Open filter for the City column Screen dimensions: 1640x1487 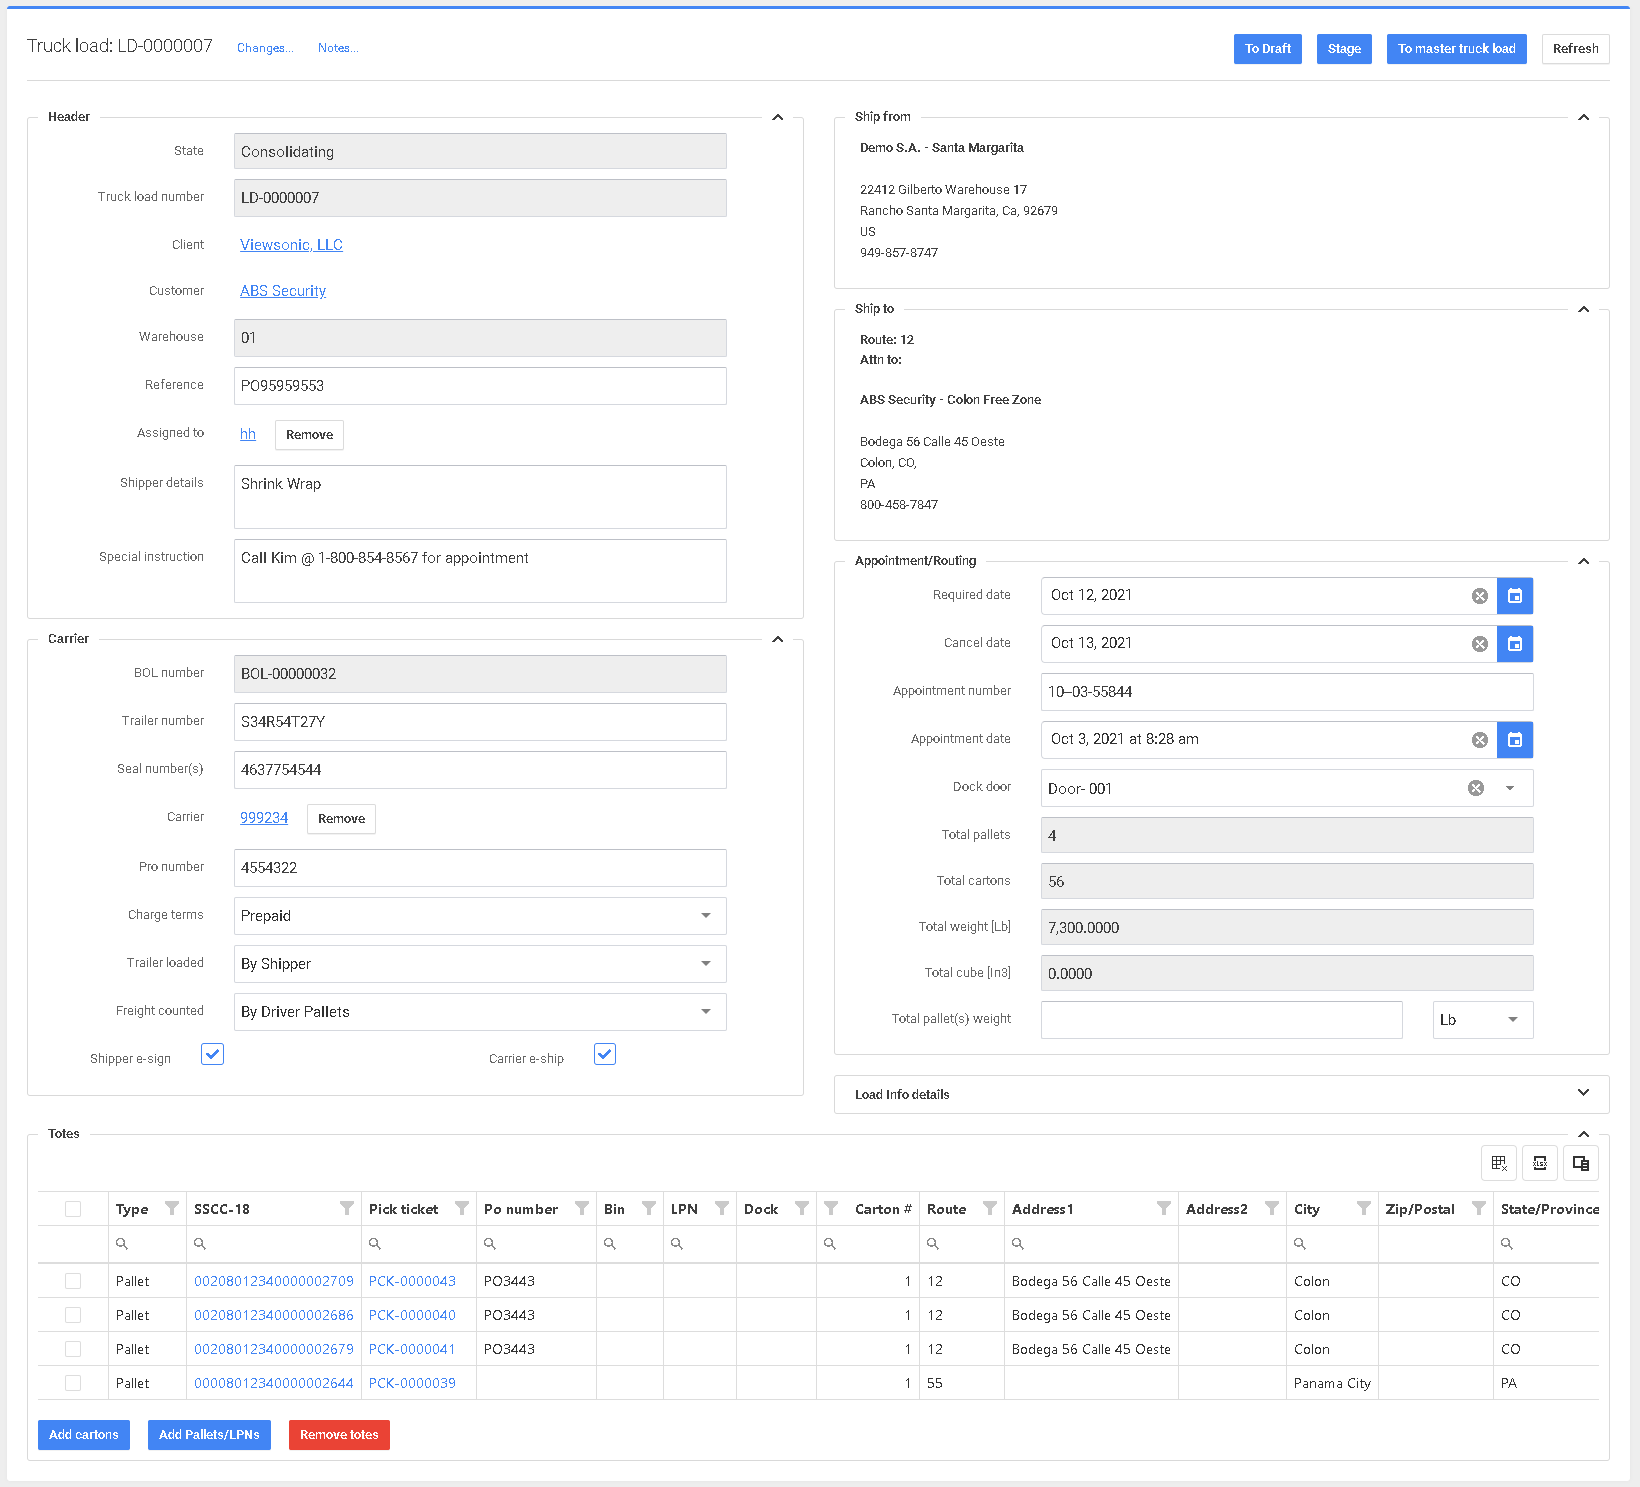1363,1209
